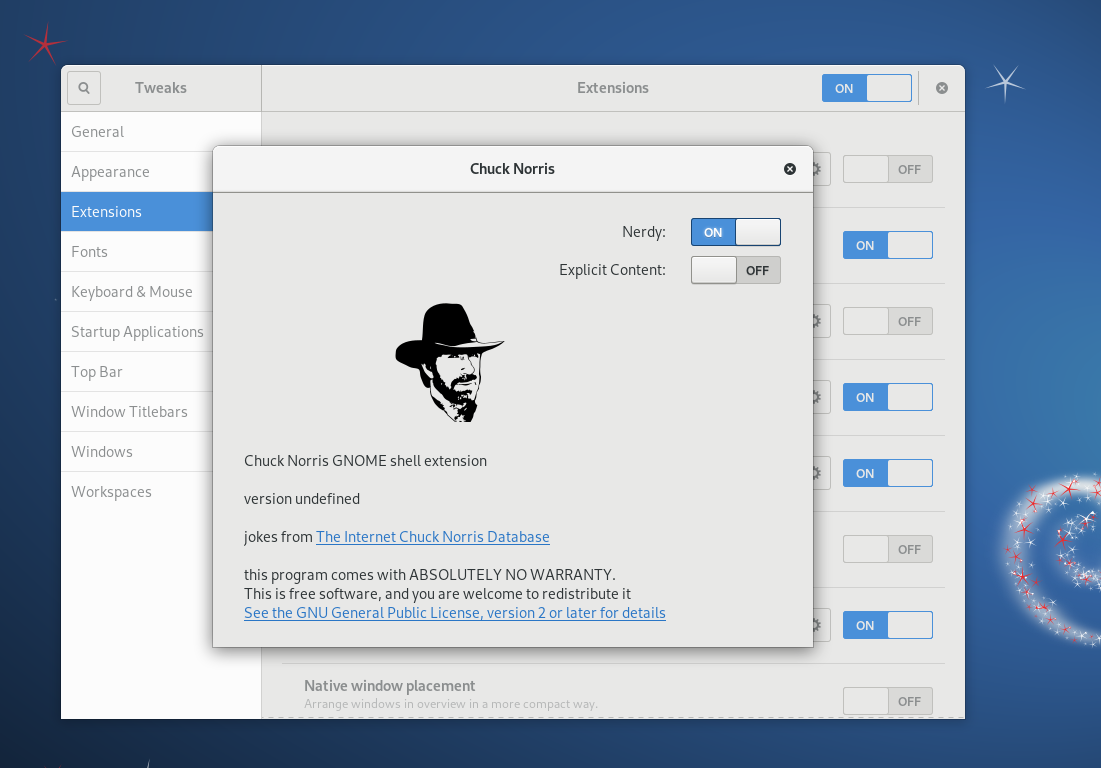Open Keyboard & Mouse settings

[x=137, y=292]
